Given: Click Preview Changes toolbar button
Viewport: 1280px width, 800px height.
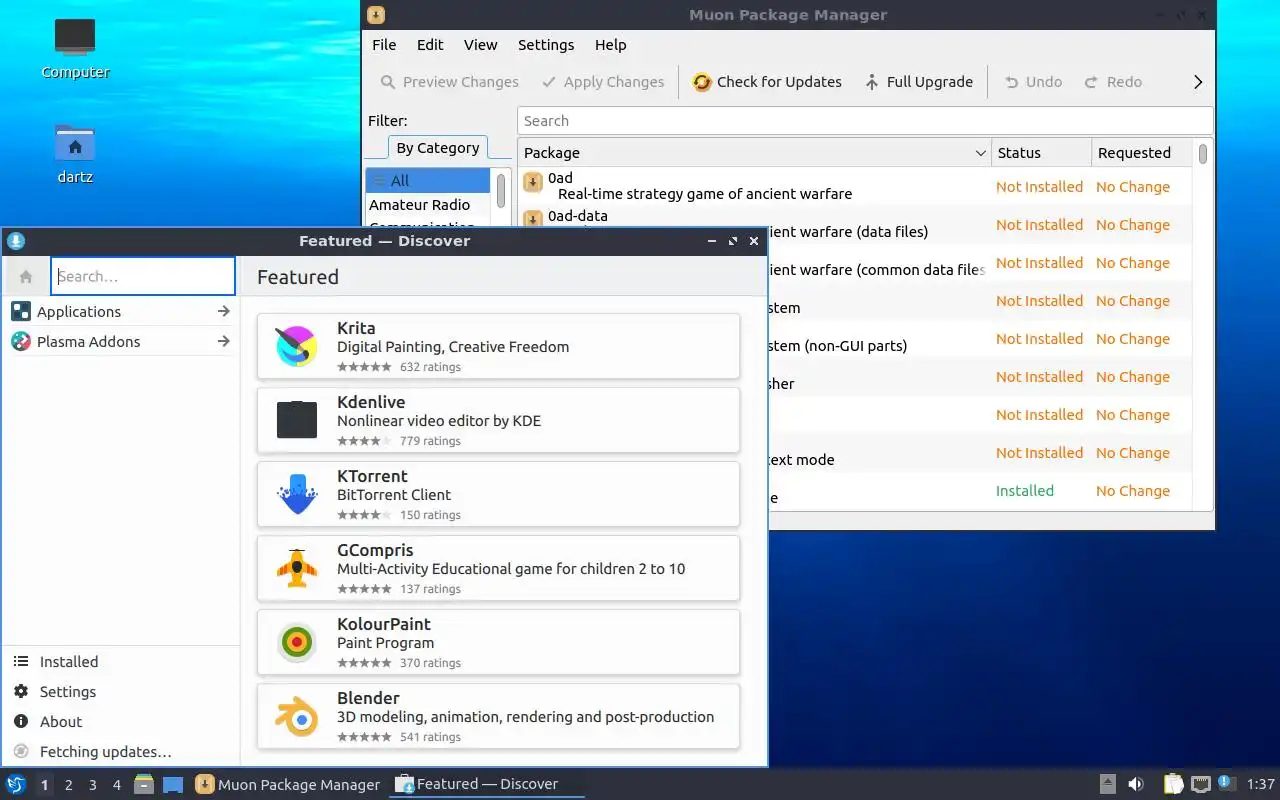Looking at the screenshot, I should click(449, 82).
